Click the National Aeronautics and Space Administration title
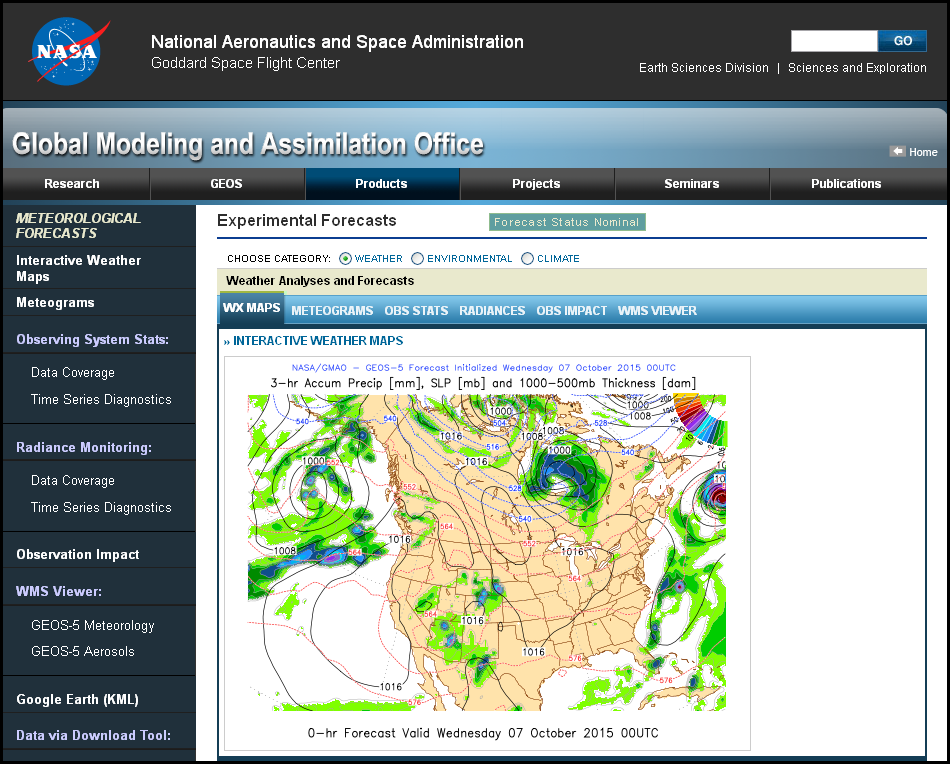The image size is (950, 764). (337, 42)
